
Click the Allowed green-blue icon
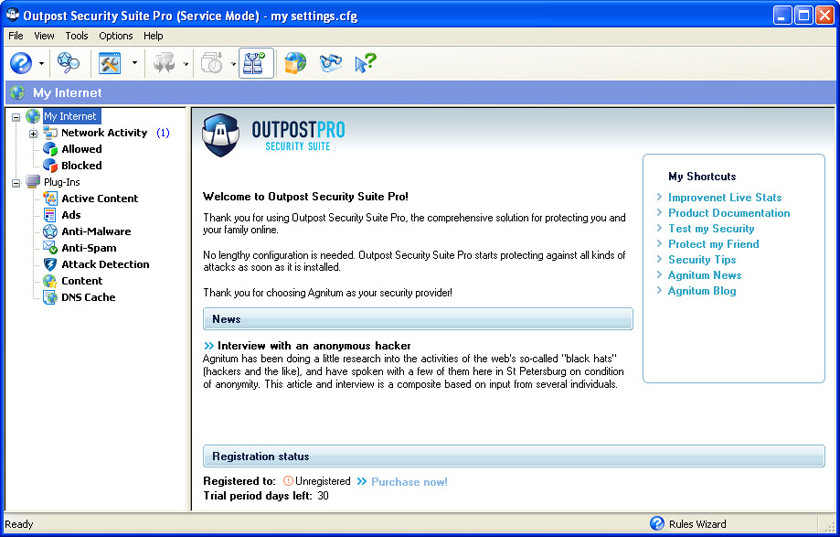pyautogui.click(x=50, y=149)
